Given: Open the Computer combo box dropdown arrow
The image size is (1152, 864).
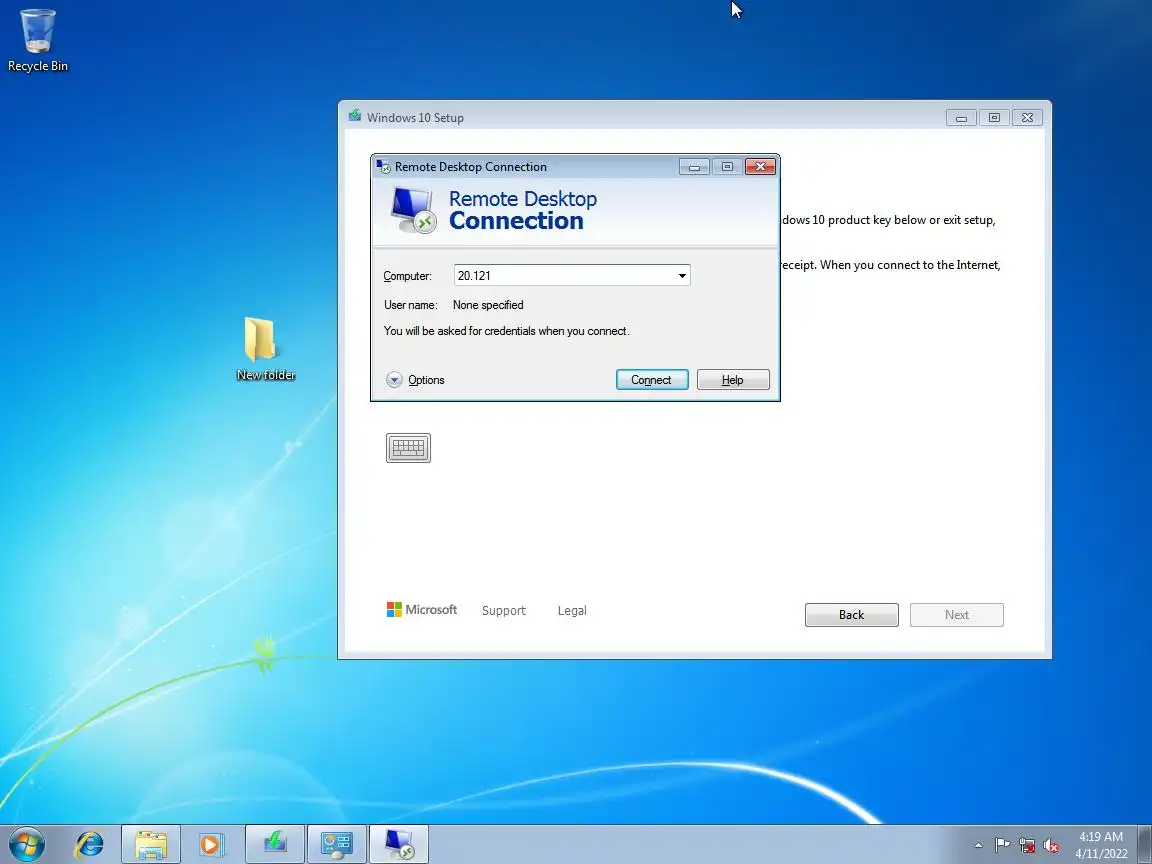Looking at the screenshot, I should tap(682, 276).
